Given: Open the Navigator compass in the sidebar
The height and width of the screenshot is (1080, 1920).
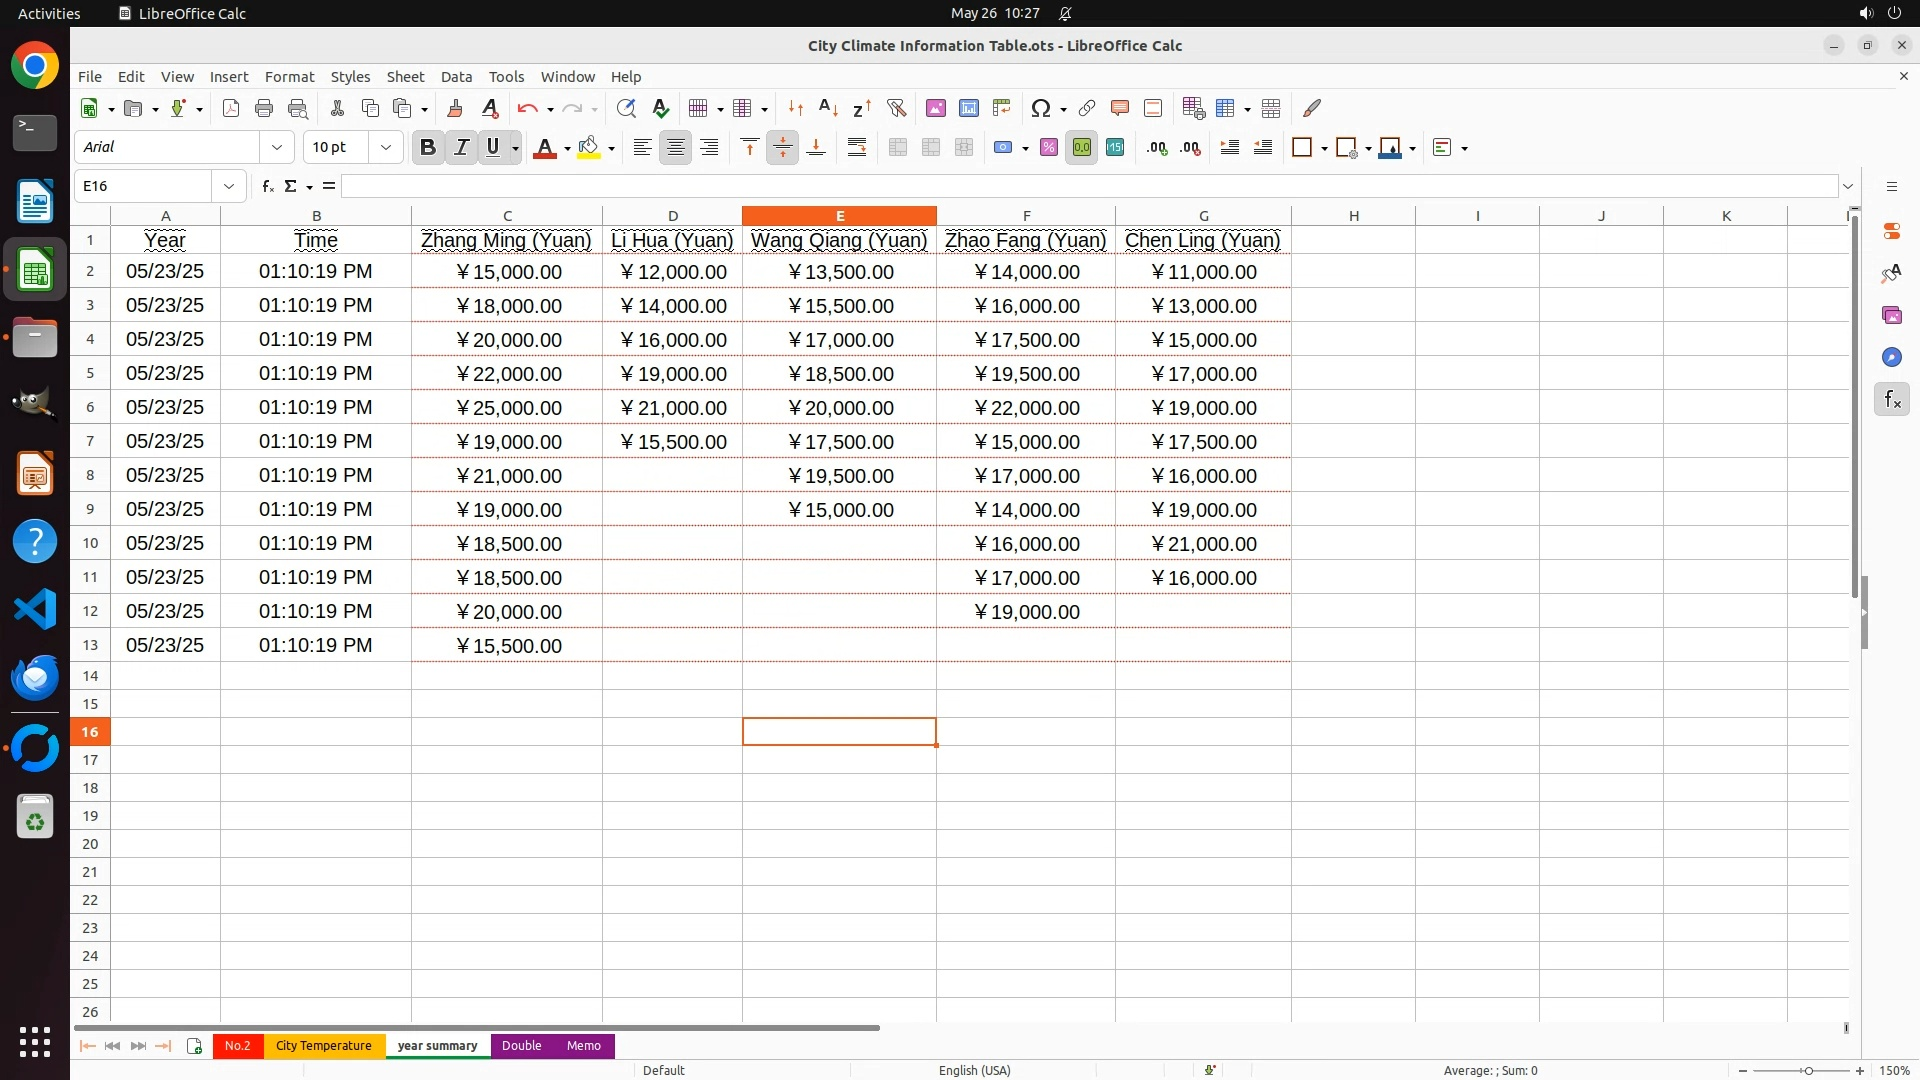Looking at the screenshot, I should 1891,357.
